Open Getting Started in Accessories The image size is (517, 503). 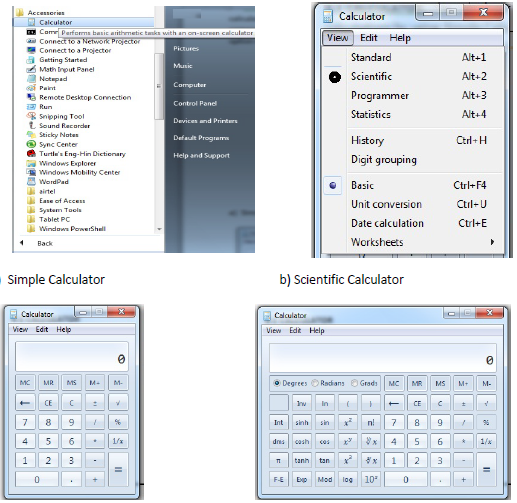coord(57,60)
